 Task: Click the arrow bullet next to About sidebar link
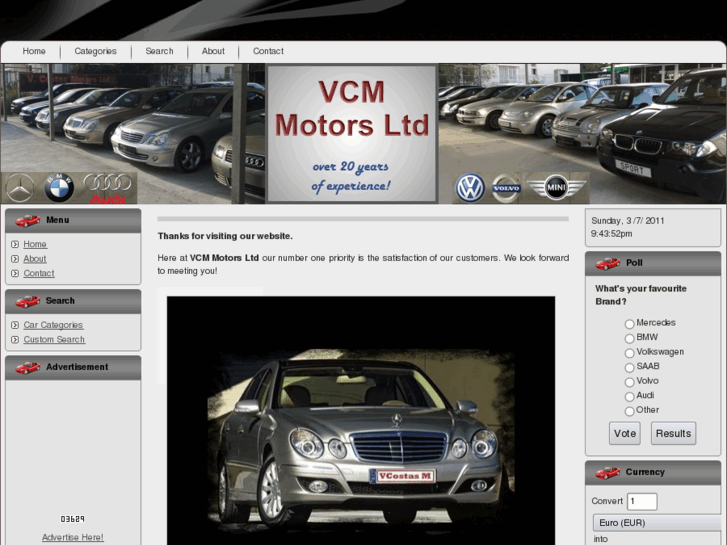click(x=15, y=259)
